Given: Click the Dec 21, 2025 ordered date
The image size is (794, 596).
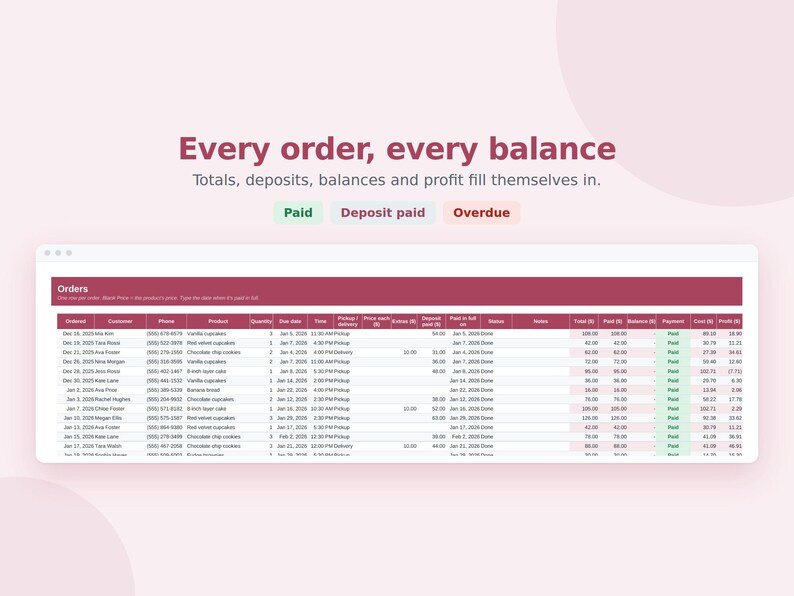Looking at the screenshot, I should tap(78, 352).
